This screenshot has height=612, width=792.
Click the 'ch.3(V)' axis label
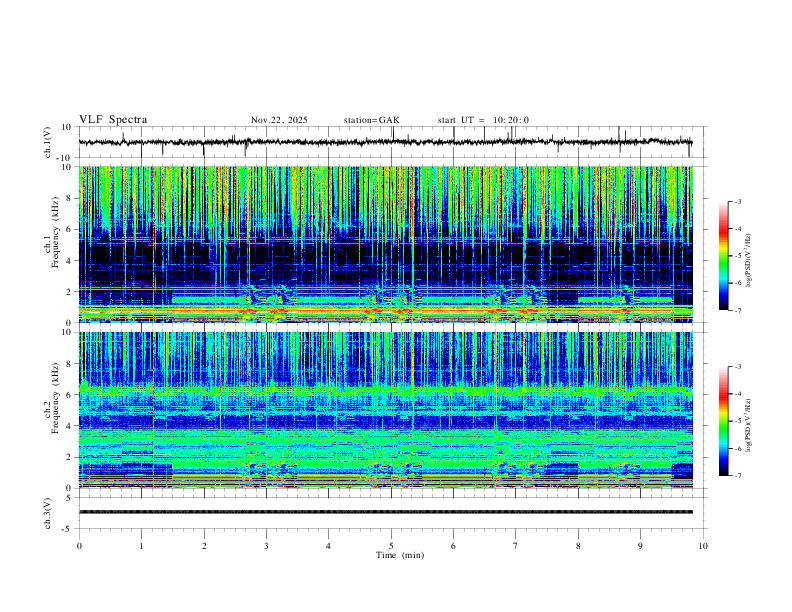pyautogui.click(x=47, y=514)
